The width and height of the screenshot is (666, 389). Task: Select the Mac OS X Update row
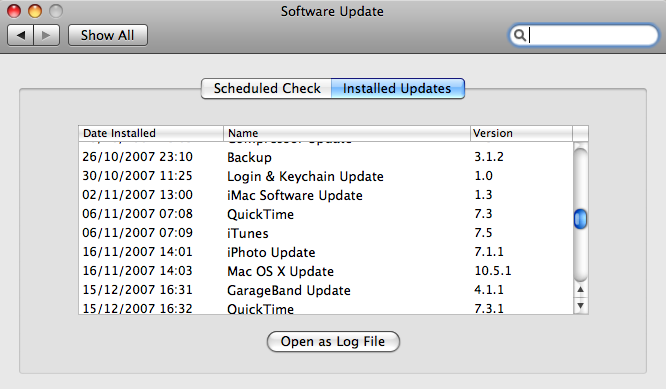coord(326,271)
